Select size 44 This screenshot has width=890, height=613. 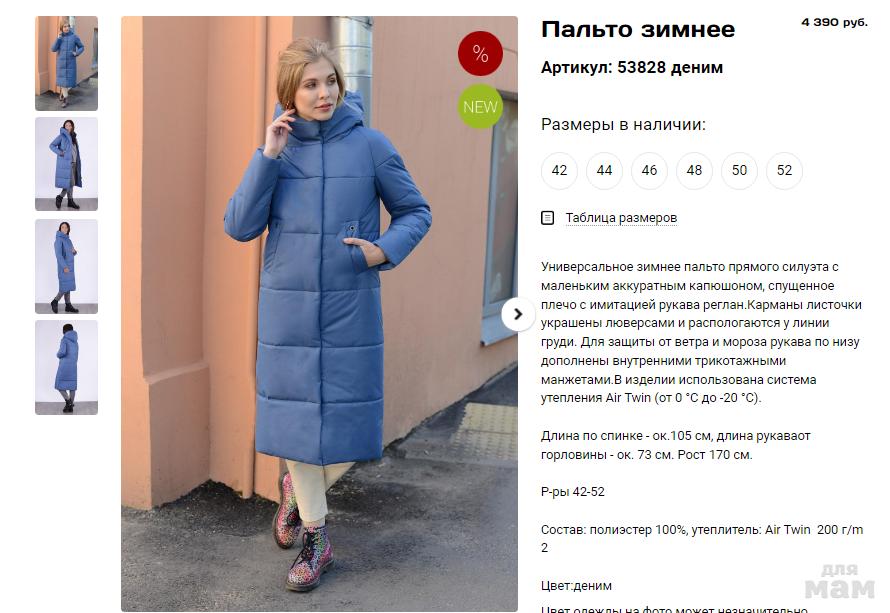click(604, 170)
